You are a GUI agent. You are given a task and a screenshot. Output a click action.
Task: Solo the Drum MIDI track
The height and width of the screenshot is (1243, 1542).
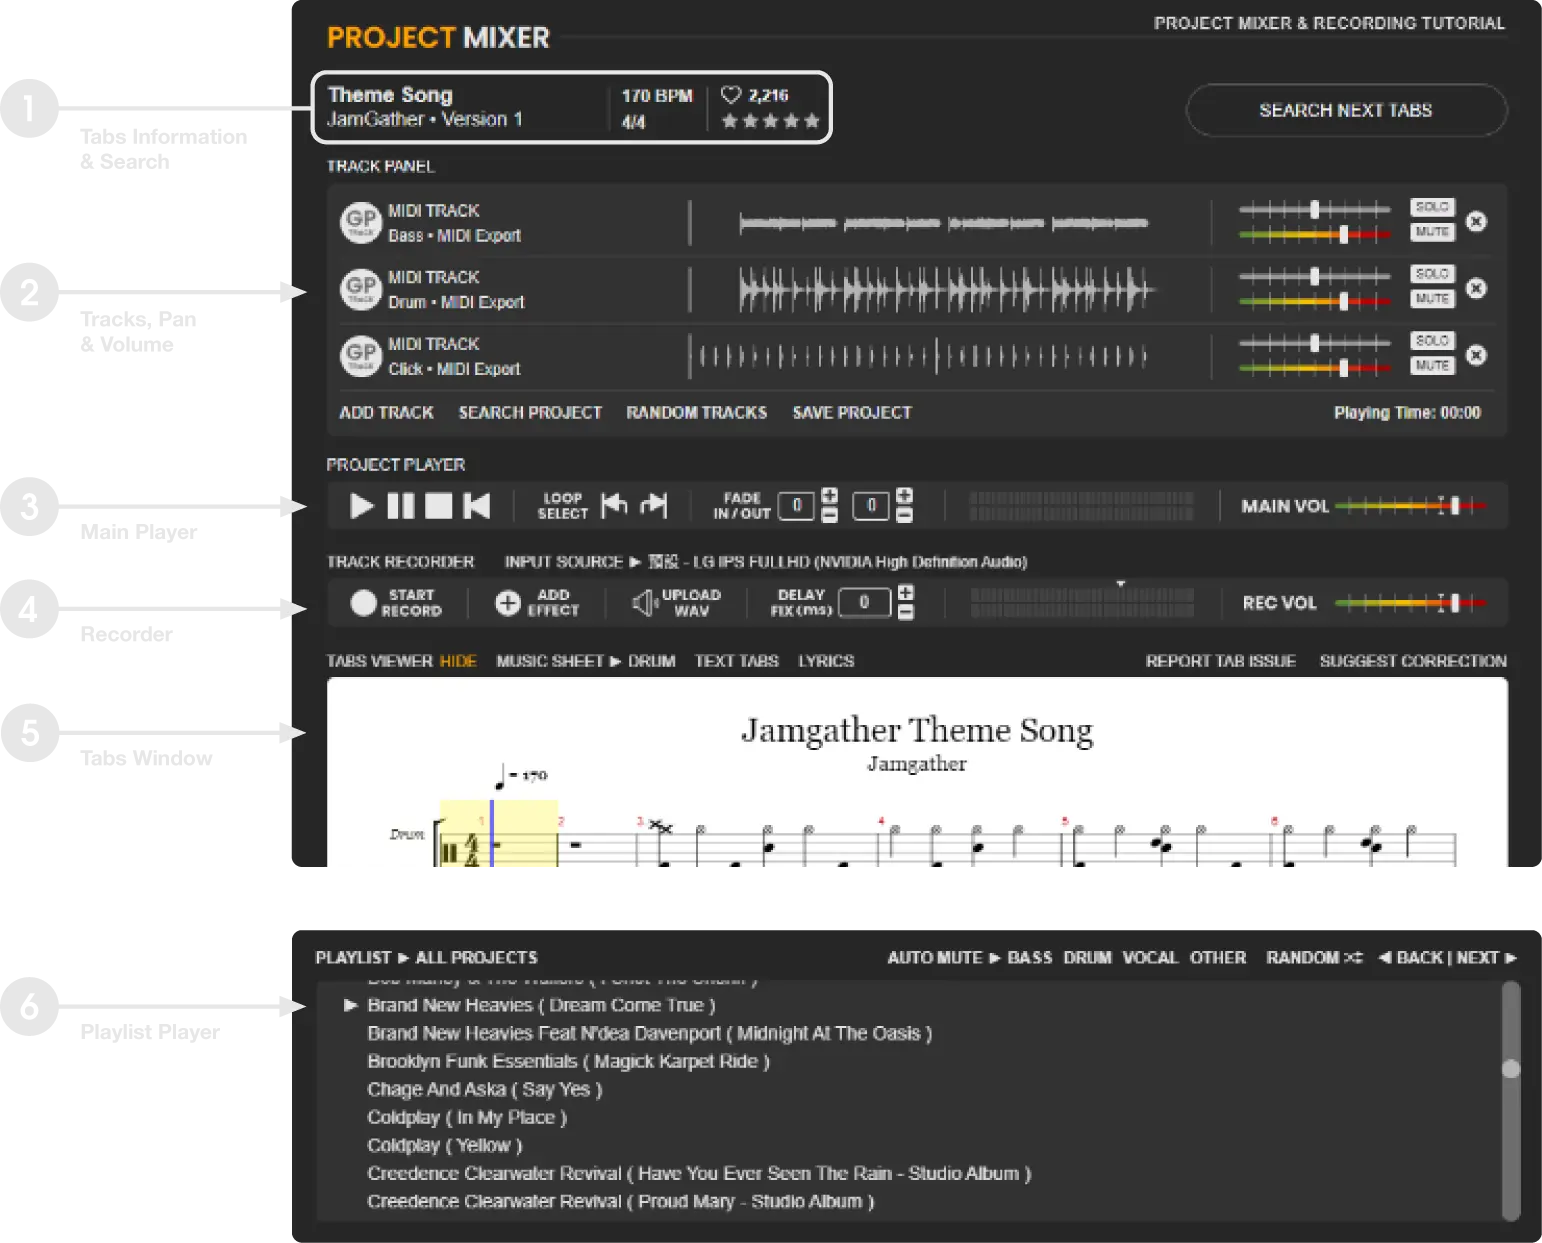1432,274
